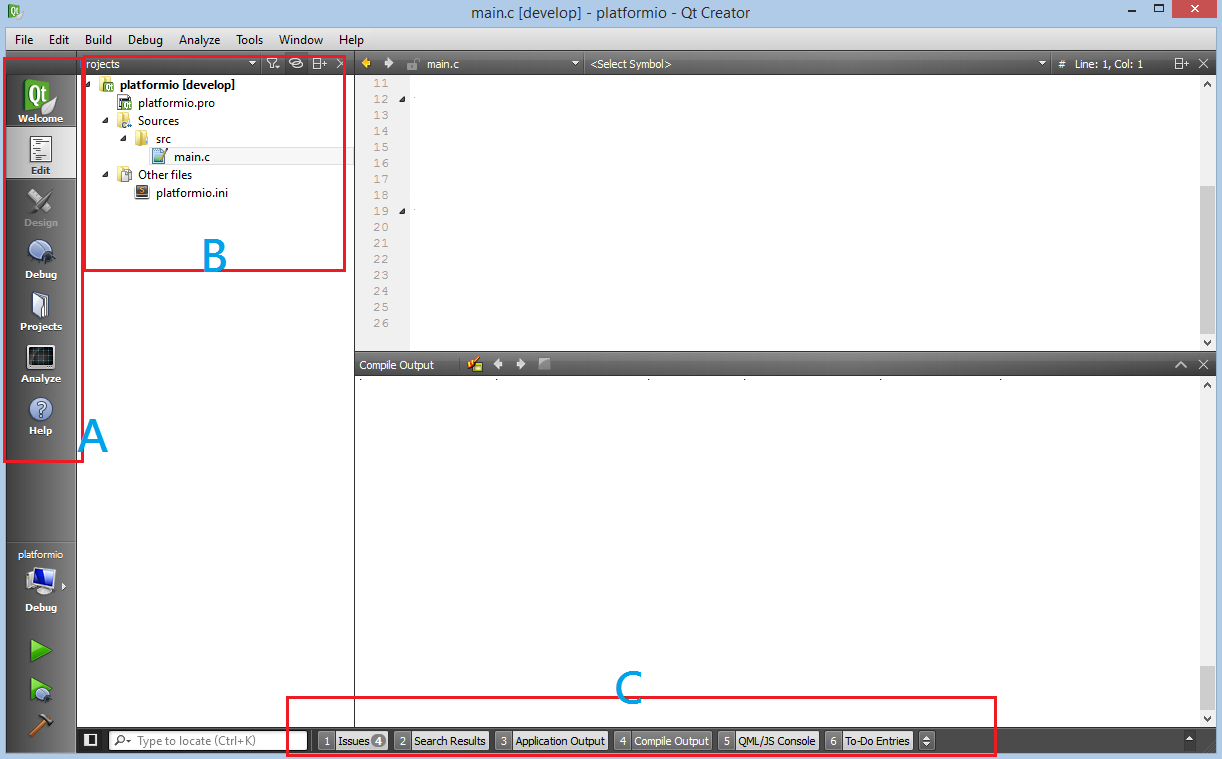Screen dimensions: 1222x759
Task: Open the output pane selector stepper
Action: 926,741
